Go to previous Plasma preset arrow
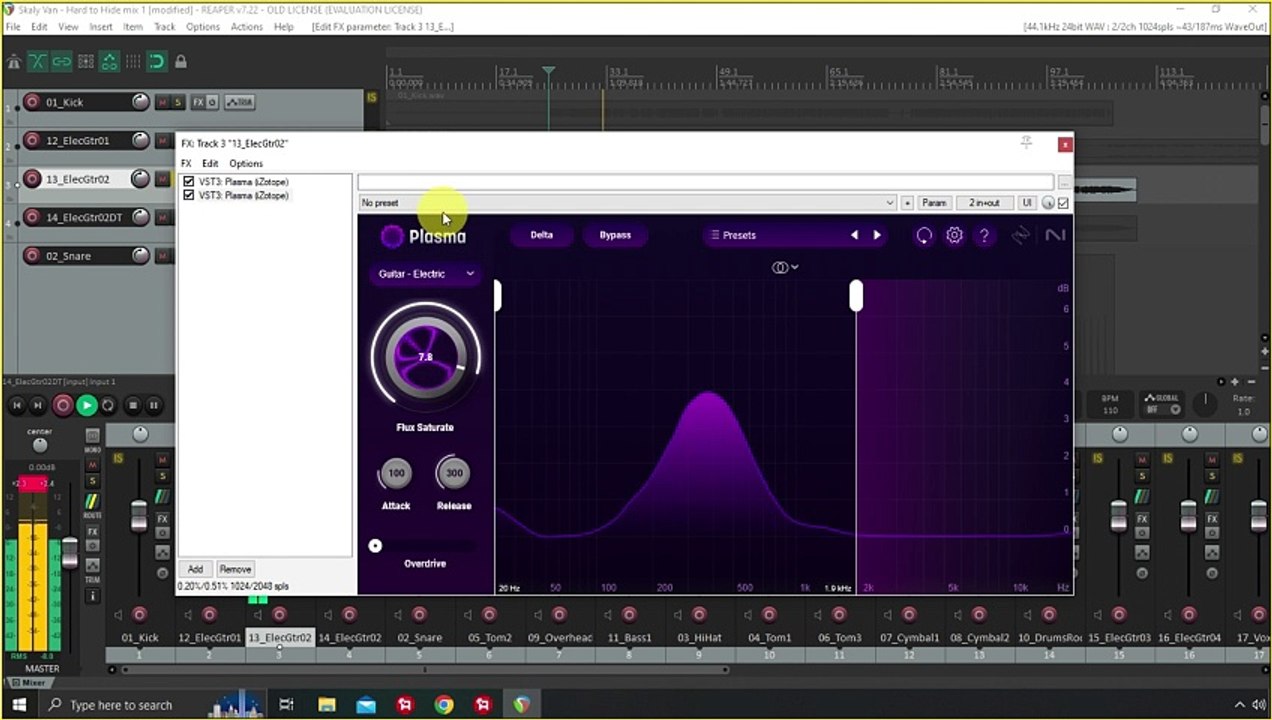Screen dimensions: 1272x720 (x=854, y=235)
